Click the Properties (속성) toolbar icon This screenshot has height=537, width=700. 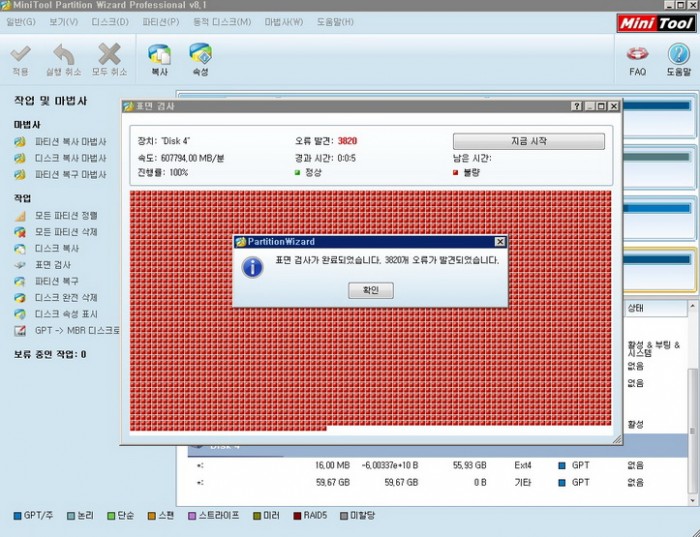(200, 54)
